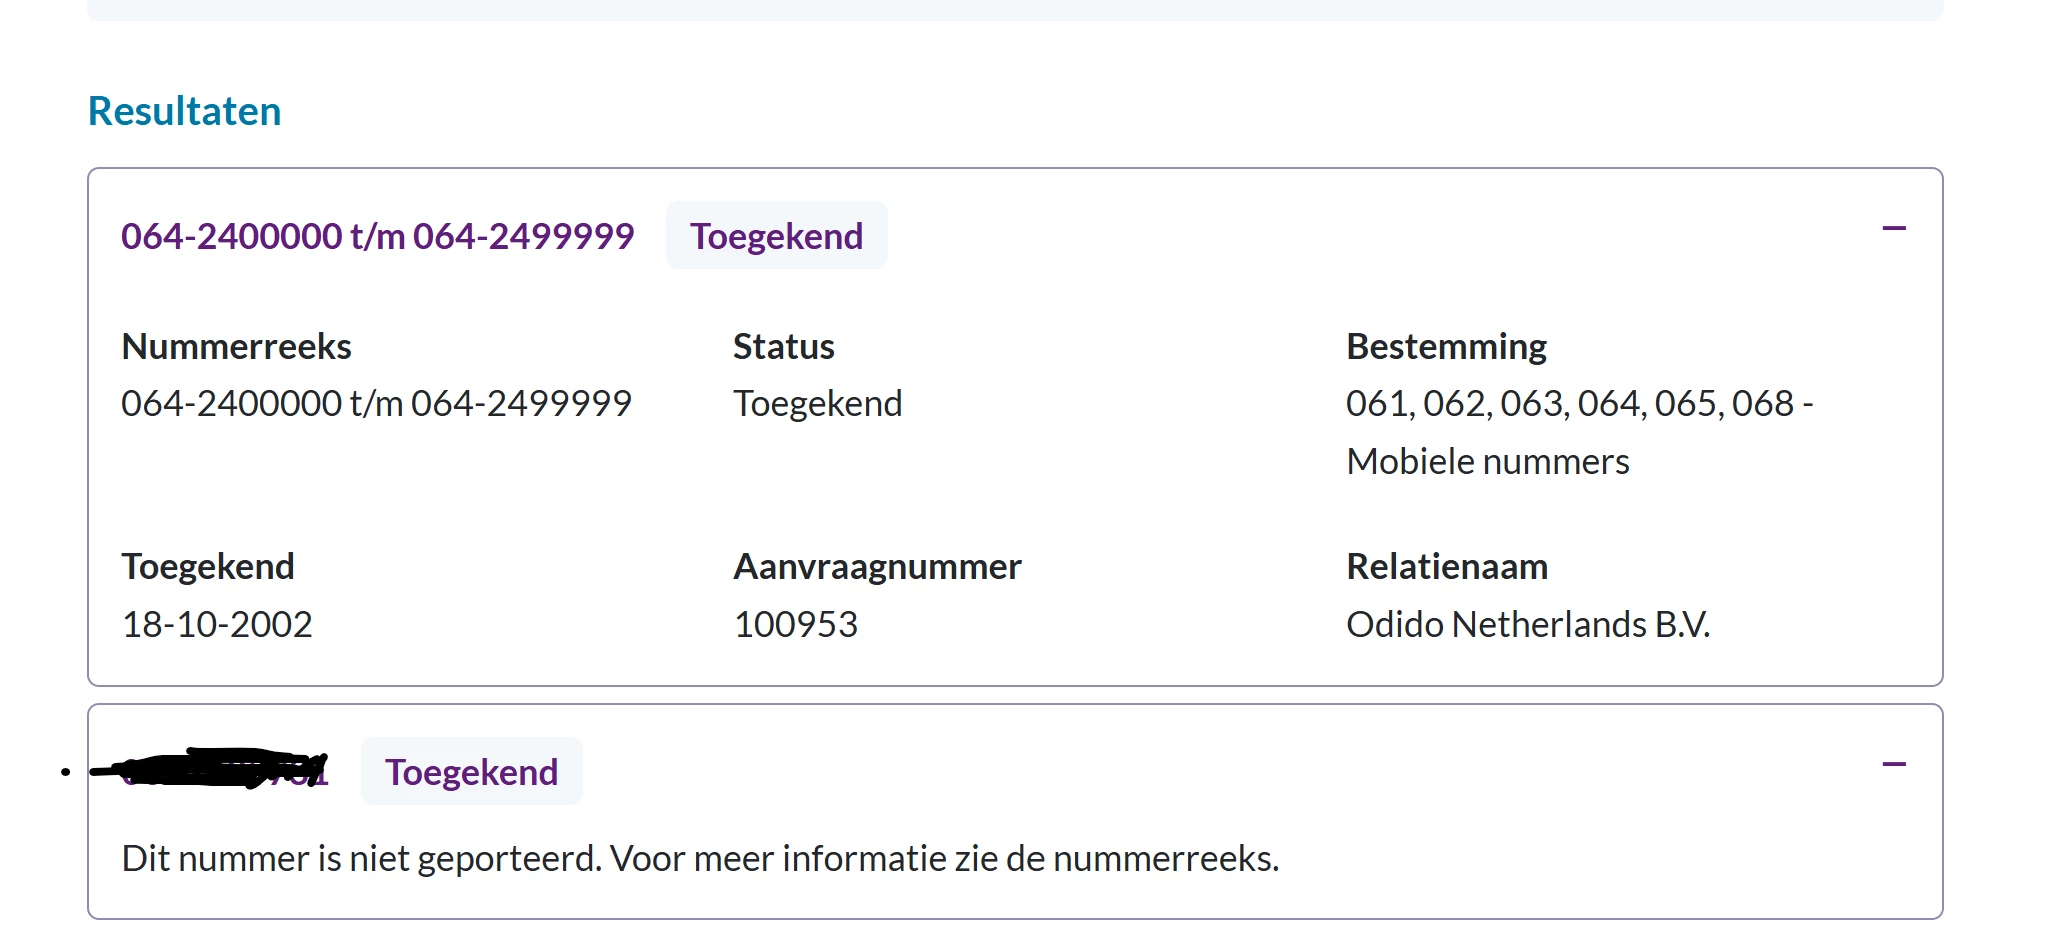Click the Toegekend badge beside redacted number

coord(471,772)
